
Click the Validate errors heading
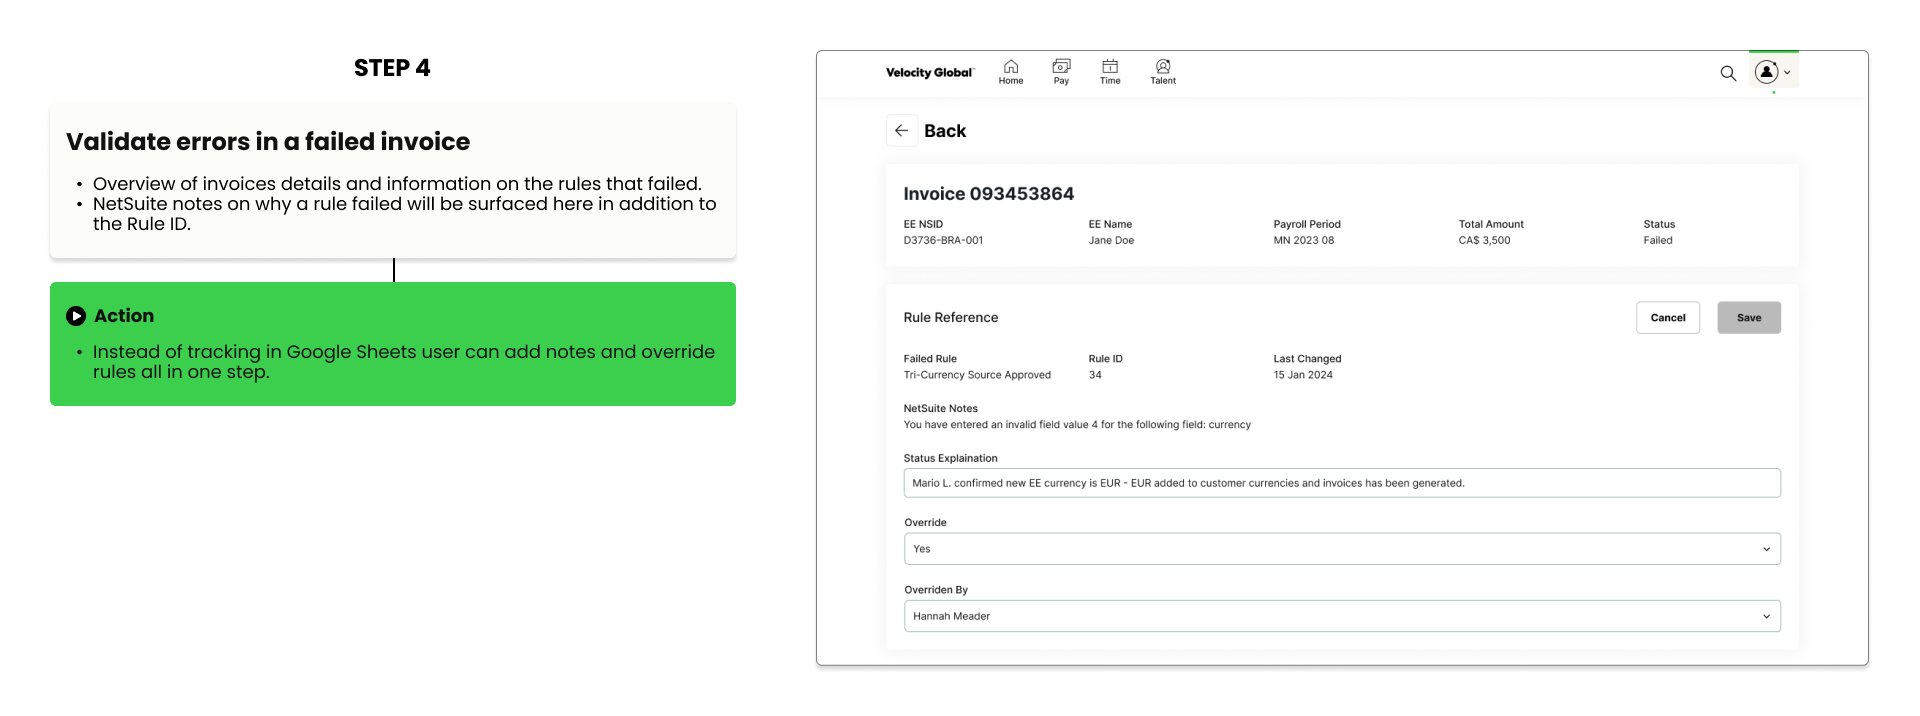point(268,142)
